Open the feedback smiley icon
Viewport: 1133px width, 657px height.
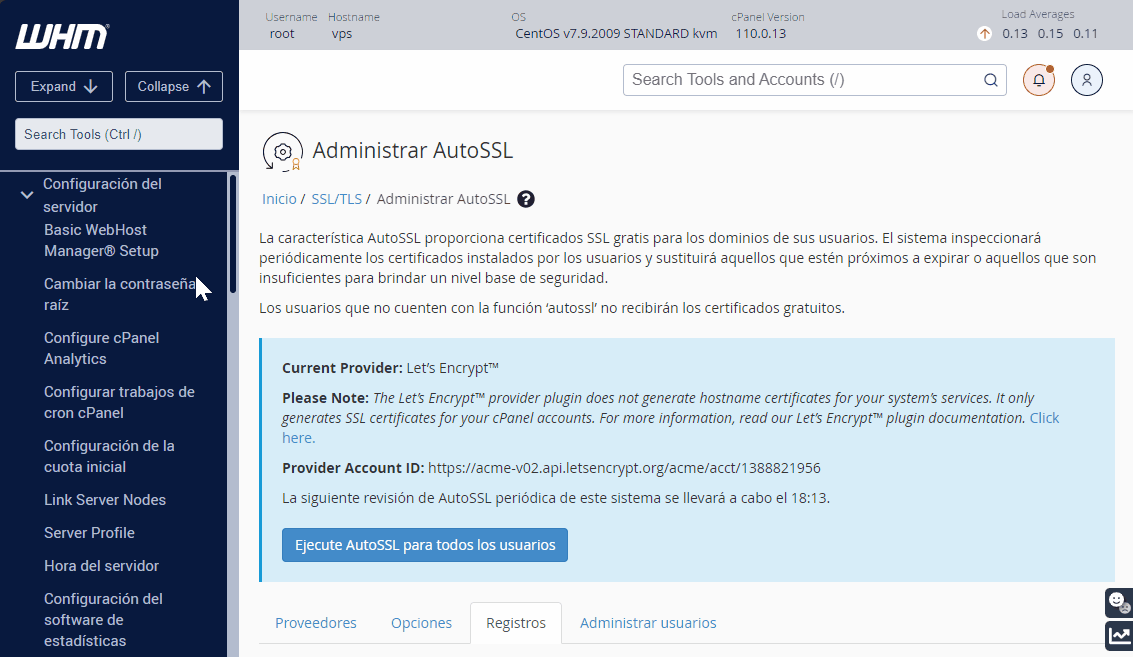click(x=1119, y=602)
